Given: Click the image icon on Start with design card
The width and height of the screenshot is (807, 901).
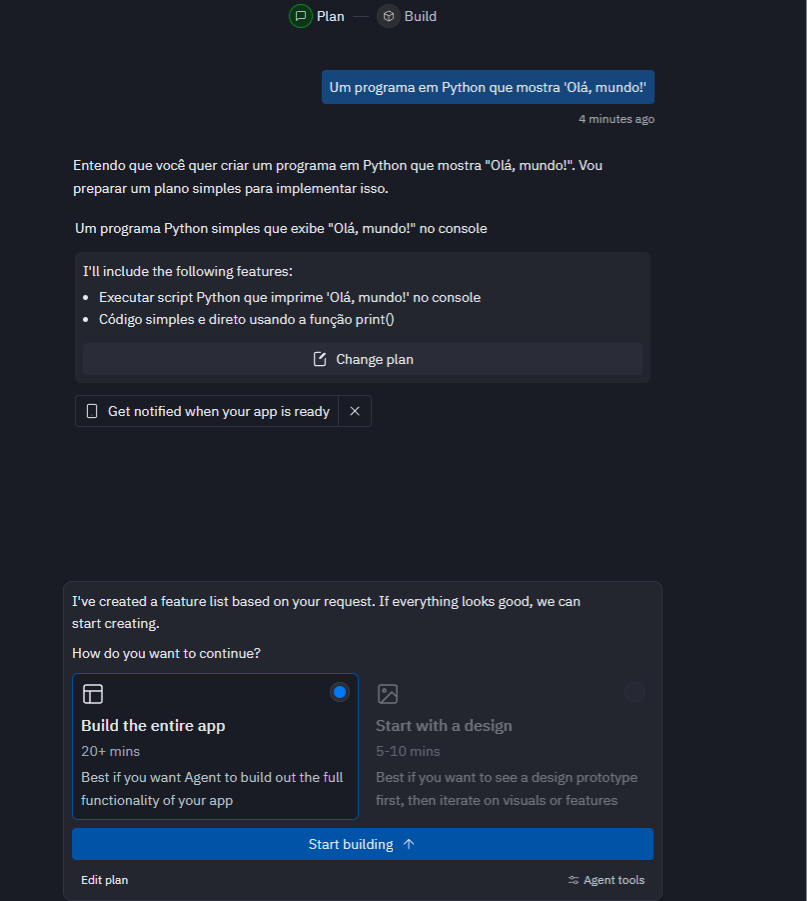Looking at the screenshot, I should pos(387,691).
